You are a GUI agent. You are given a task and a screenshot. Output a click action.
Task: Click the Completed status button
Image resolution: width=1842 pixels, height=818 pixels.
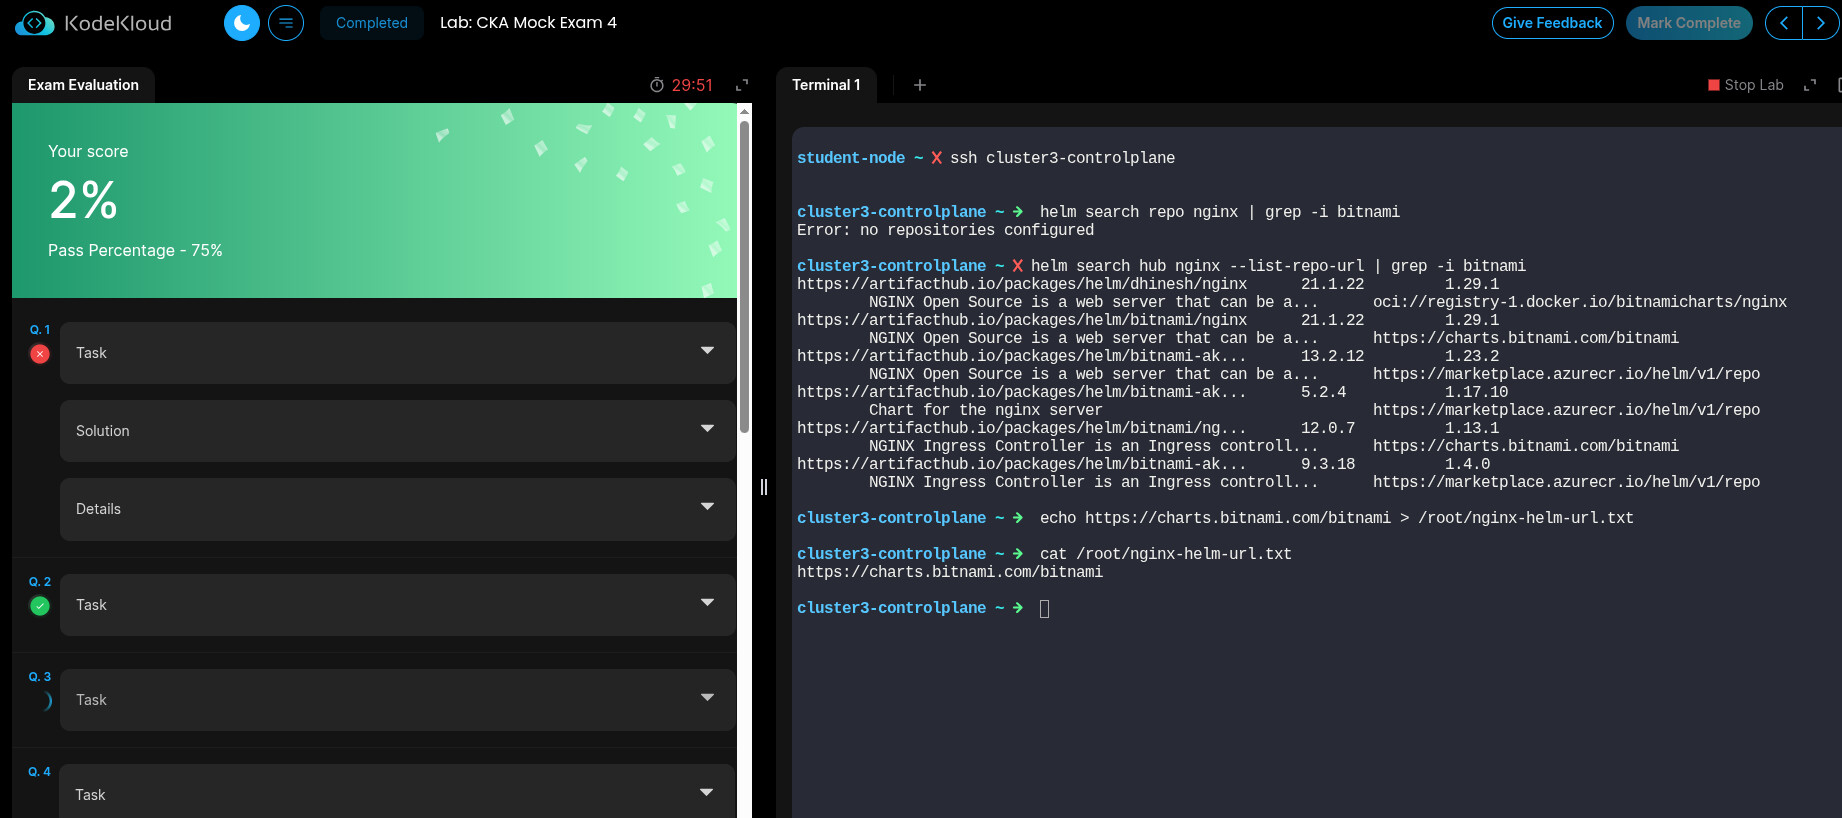(372, 23)
